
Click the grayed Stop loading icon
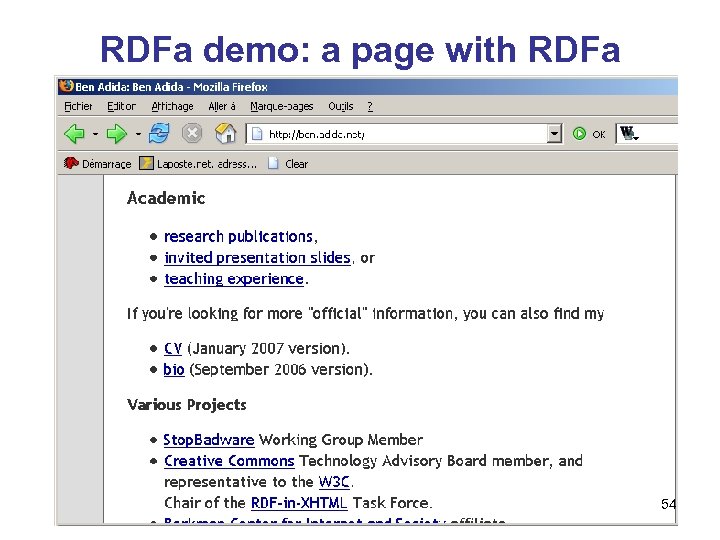(192, 134)
